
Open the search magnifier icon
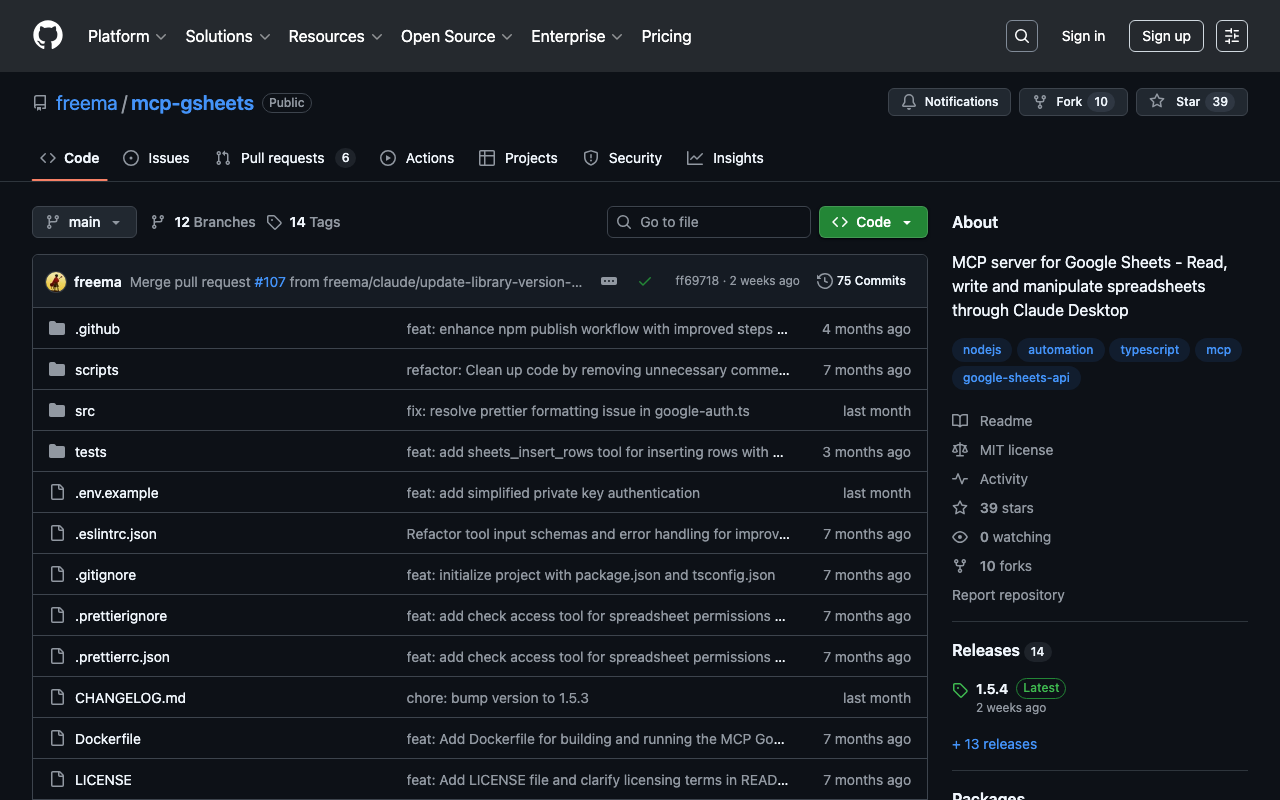pos(1021,36)
